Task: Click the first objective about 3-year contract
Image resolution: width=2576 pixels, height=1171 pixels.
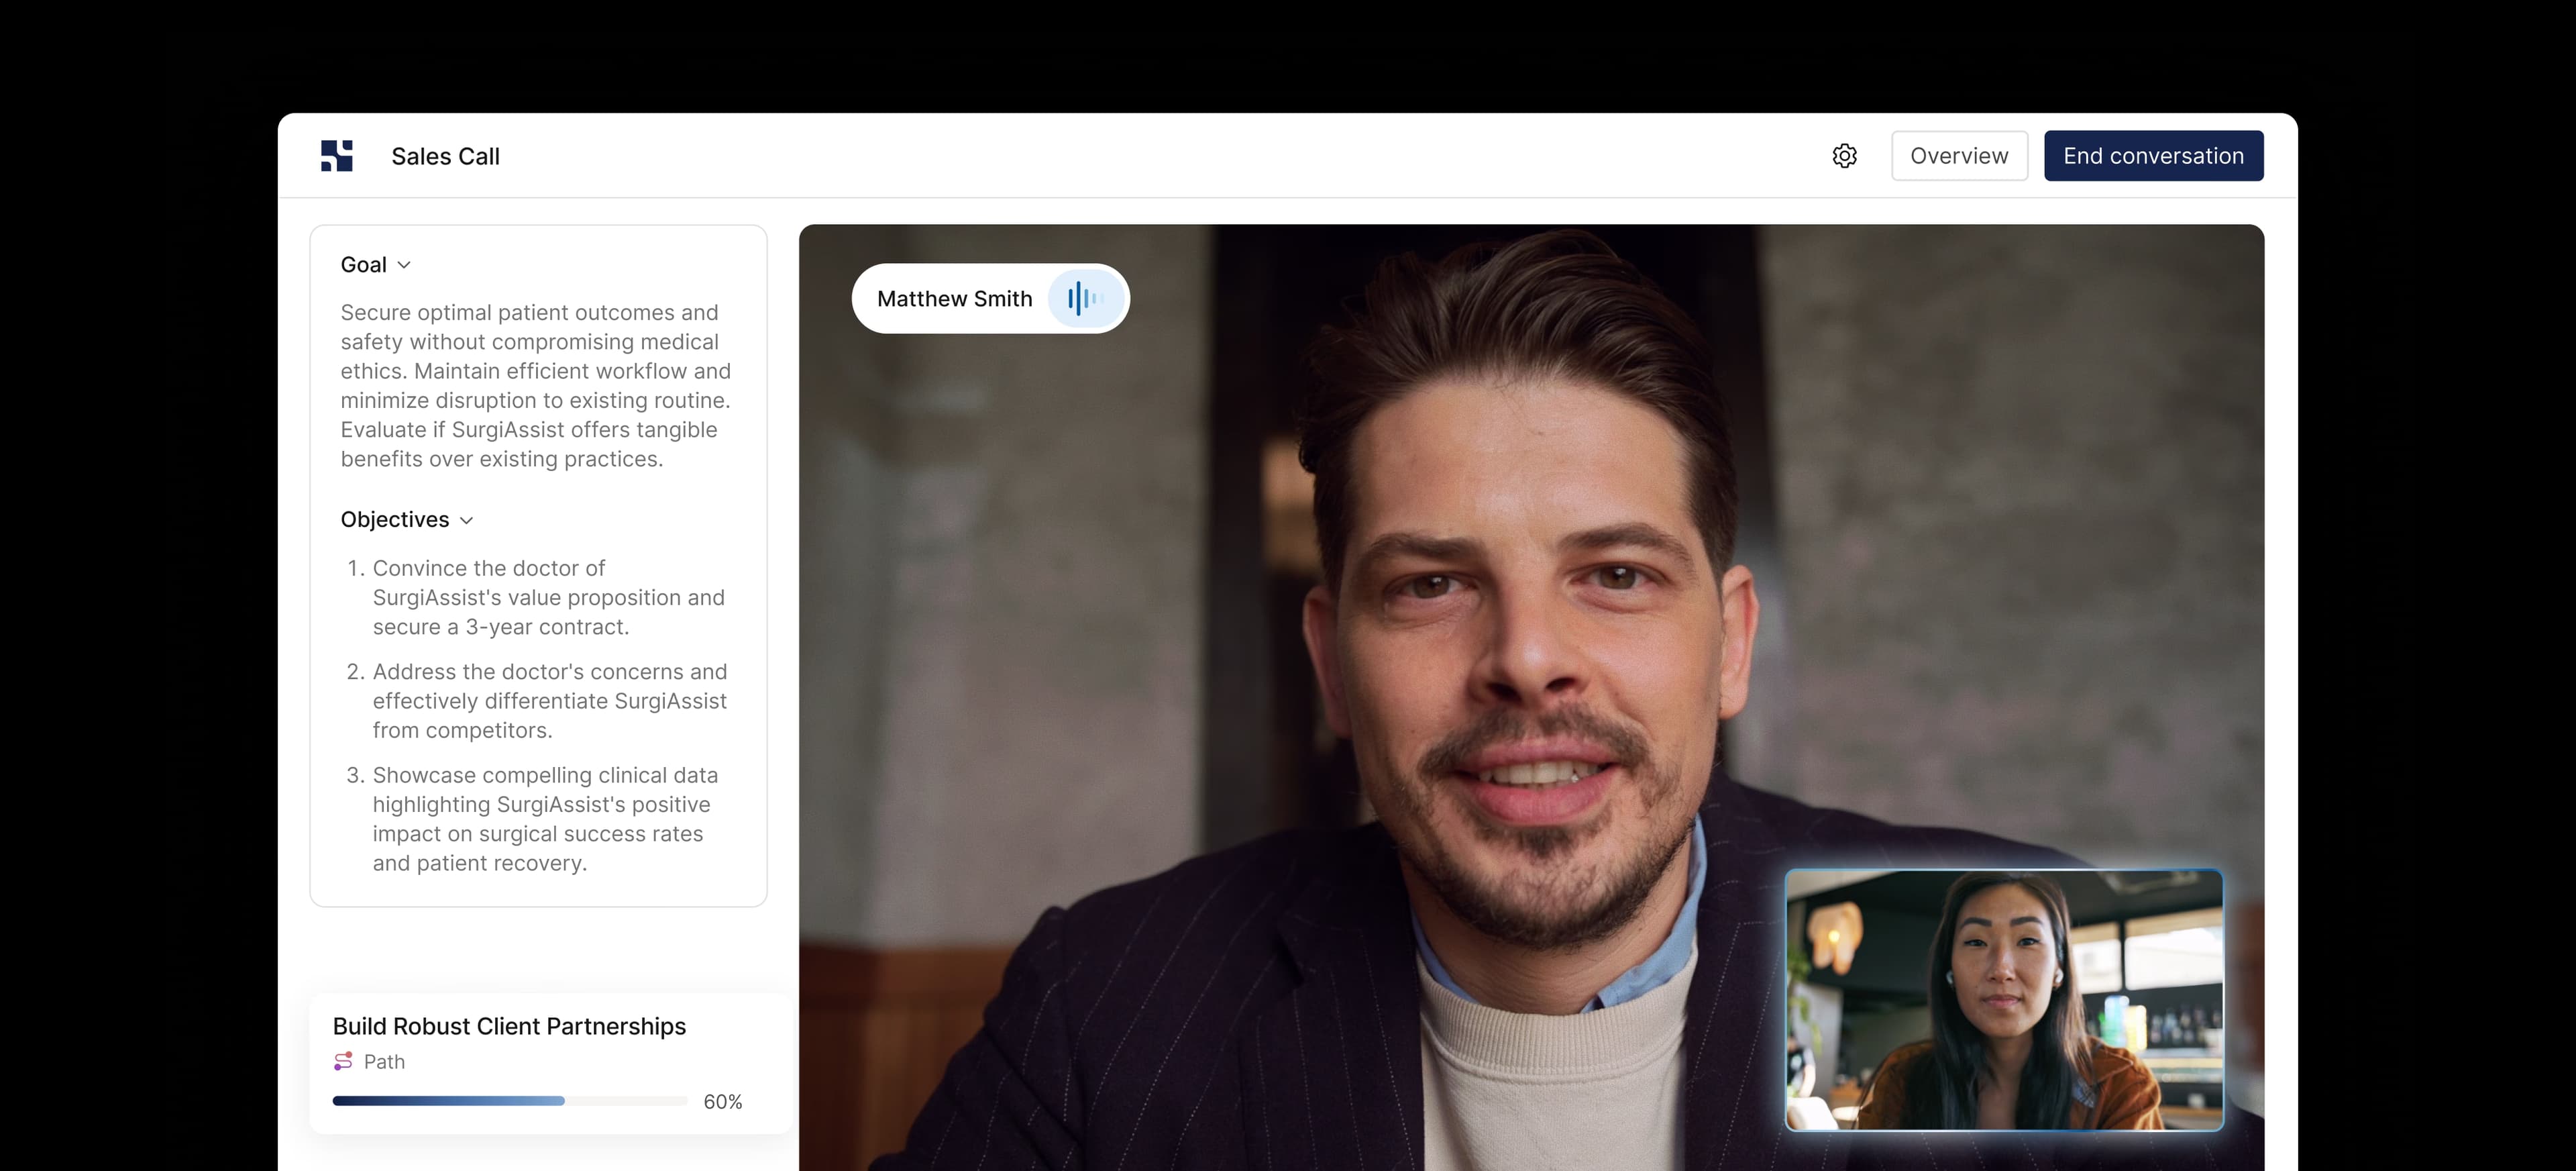Action: point(548,597)
